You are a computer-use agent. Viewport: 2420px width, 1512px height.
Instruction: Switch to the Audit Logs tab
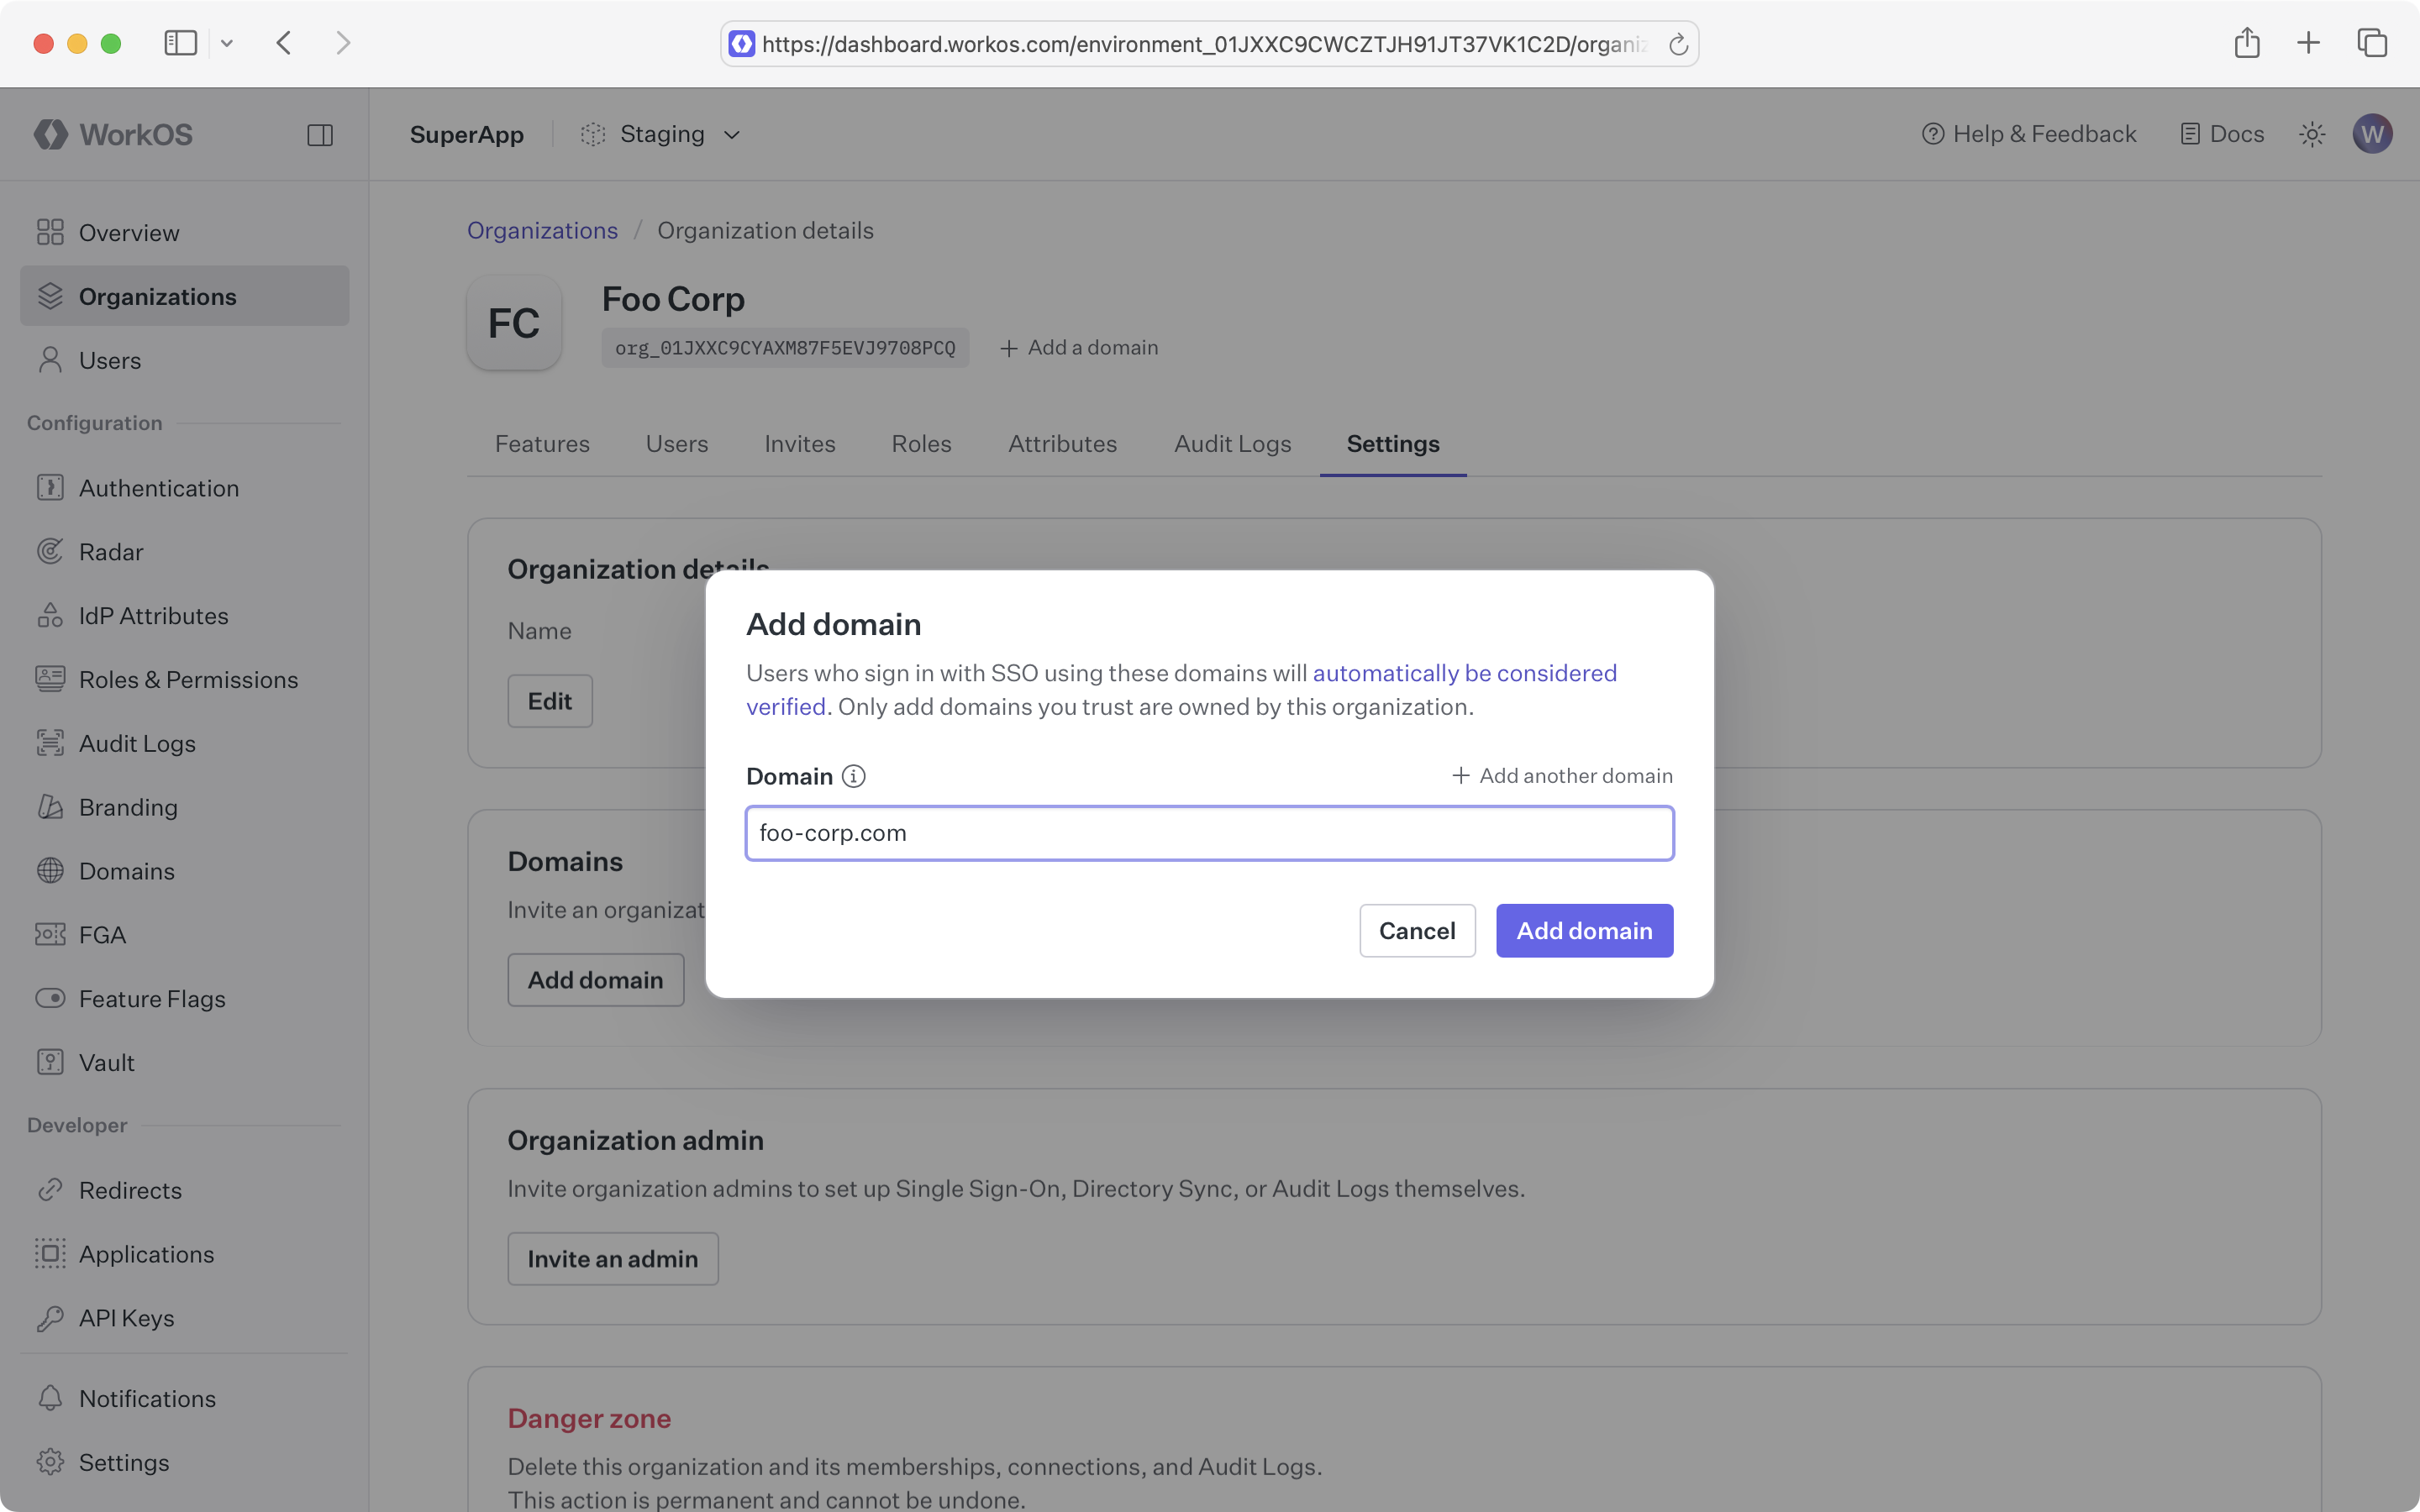click(1232, 443)
